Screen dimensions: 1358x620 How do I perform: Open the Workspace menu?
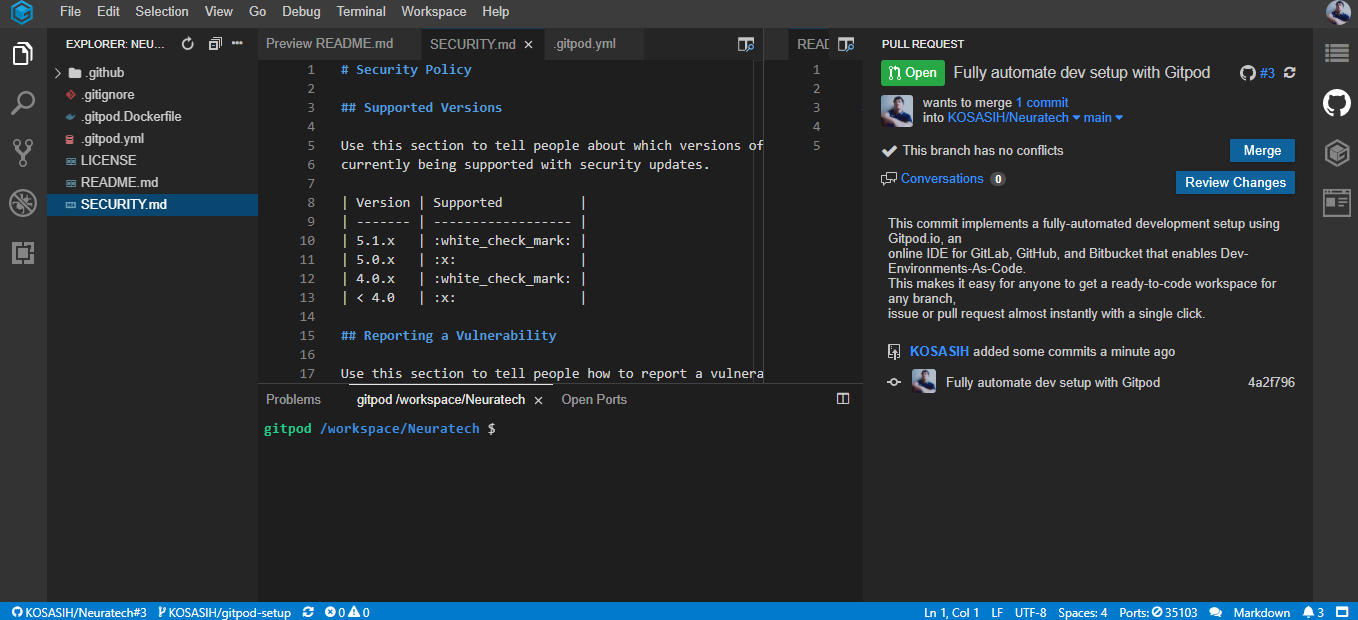(x=434, y=12)
